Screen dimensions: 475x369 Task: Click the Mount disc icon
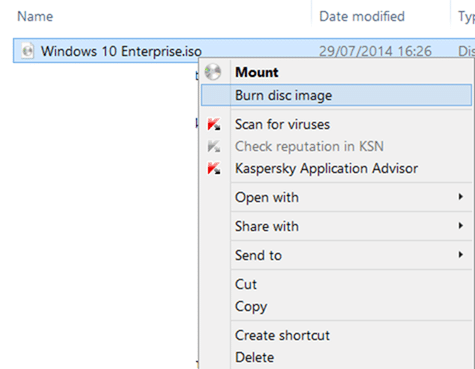(x=213, y=72)
